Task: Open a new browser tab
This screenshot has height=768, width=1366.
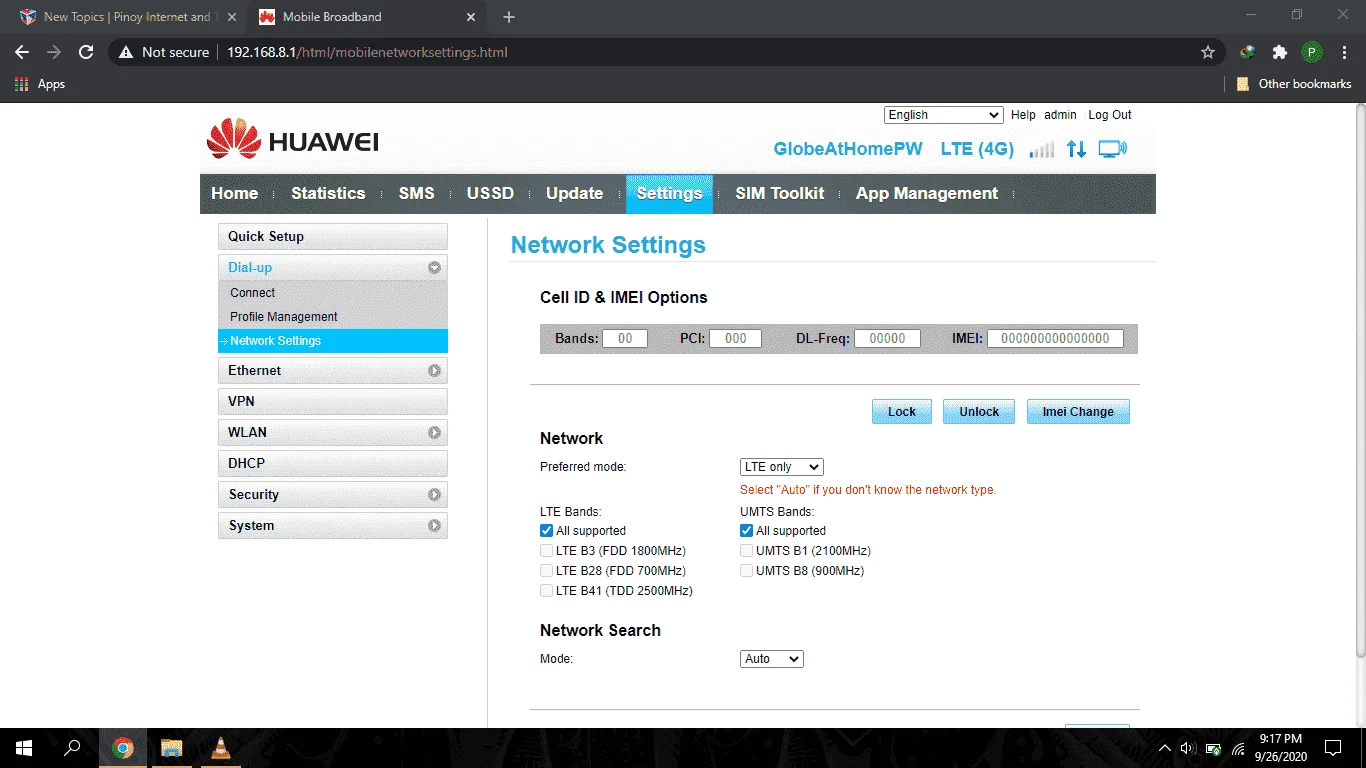Action: (x=509, y=17)
